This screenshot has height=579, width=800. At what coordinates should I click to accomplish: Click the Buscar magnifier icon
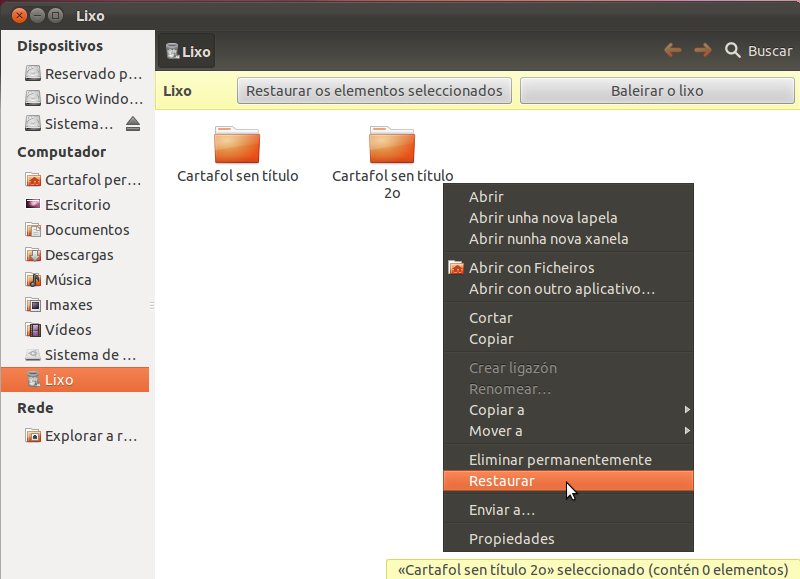[x=733, y=50]
